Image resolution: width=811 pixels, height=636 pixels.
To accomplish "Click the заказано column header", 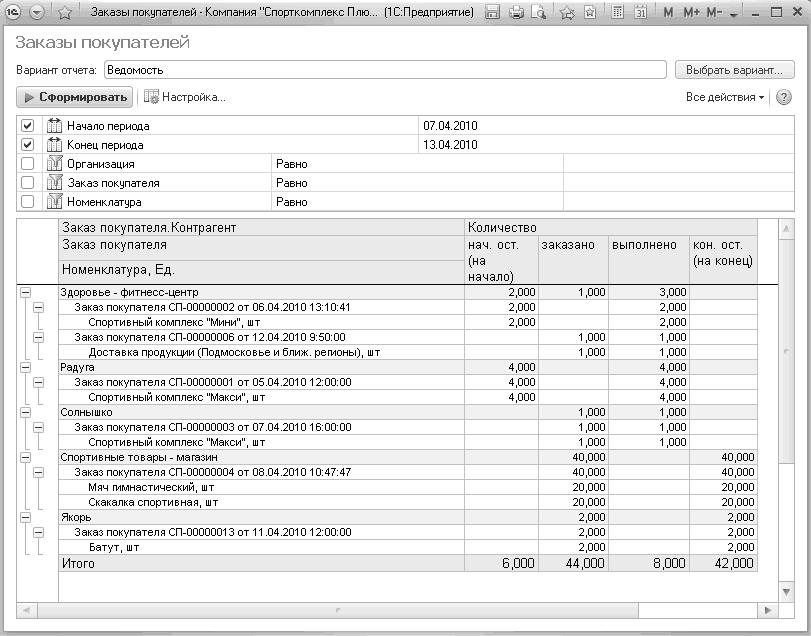I will 573,260.
